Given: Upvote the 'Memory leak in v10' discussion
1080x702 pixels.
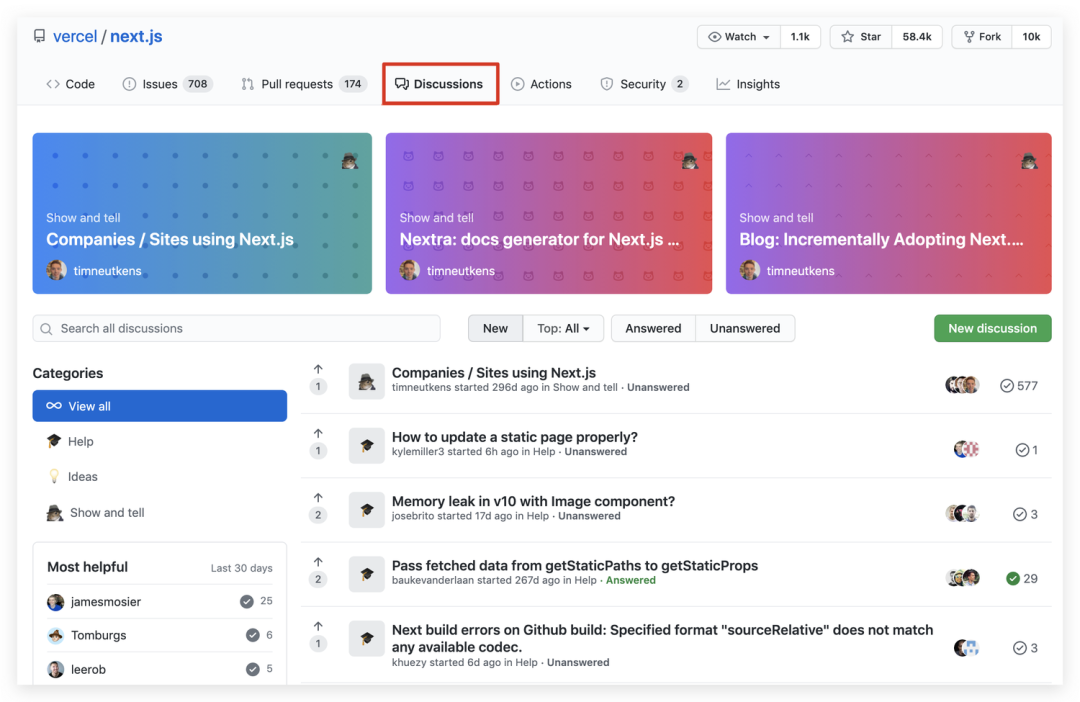Looking at the screenshot, I should coord(318,498).
